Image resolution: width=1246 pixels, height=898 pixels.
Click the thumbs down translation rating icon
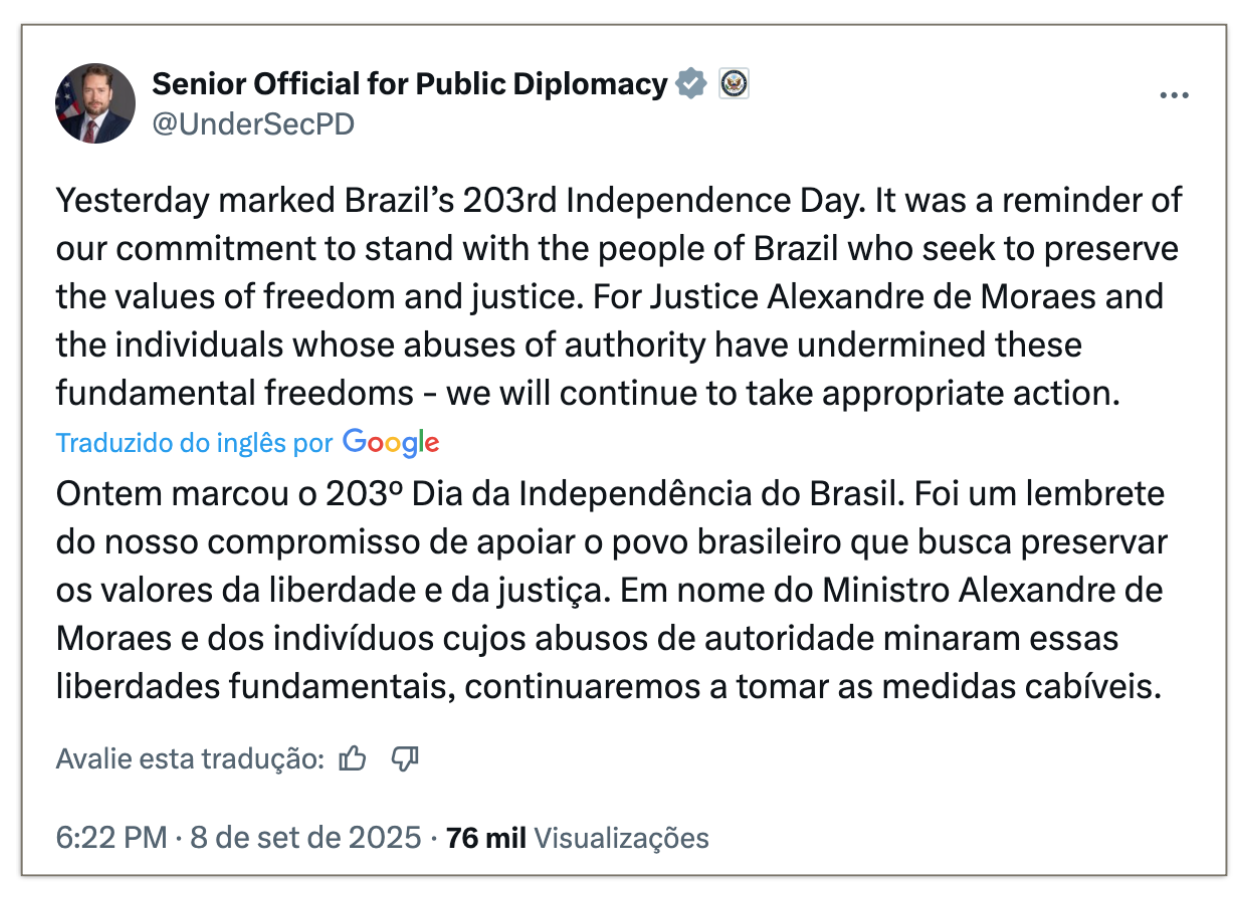click(404, 759)
